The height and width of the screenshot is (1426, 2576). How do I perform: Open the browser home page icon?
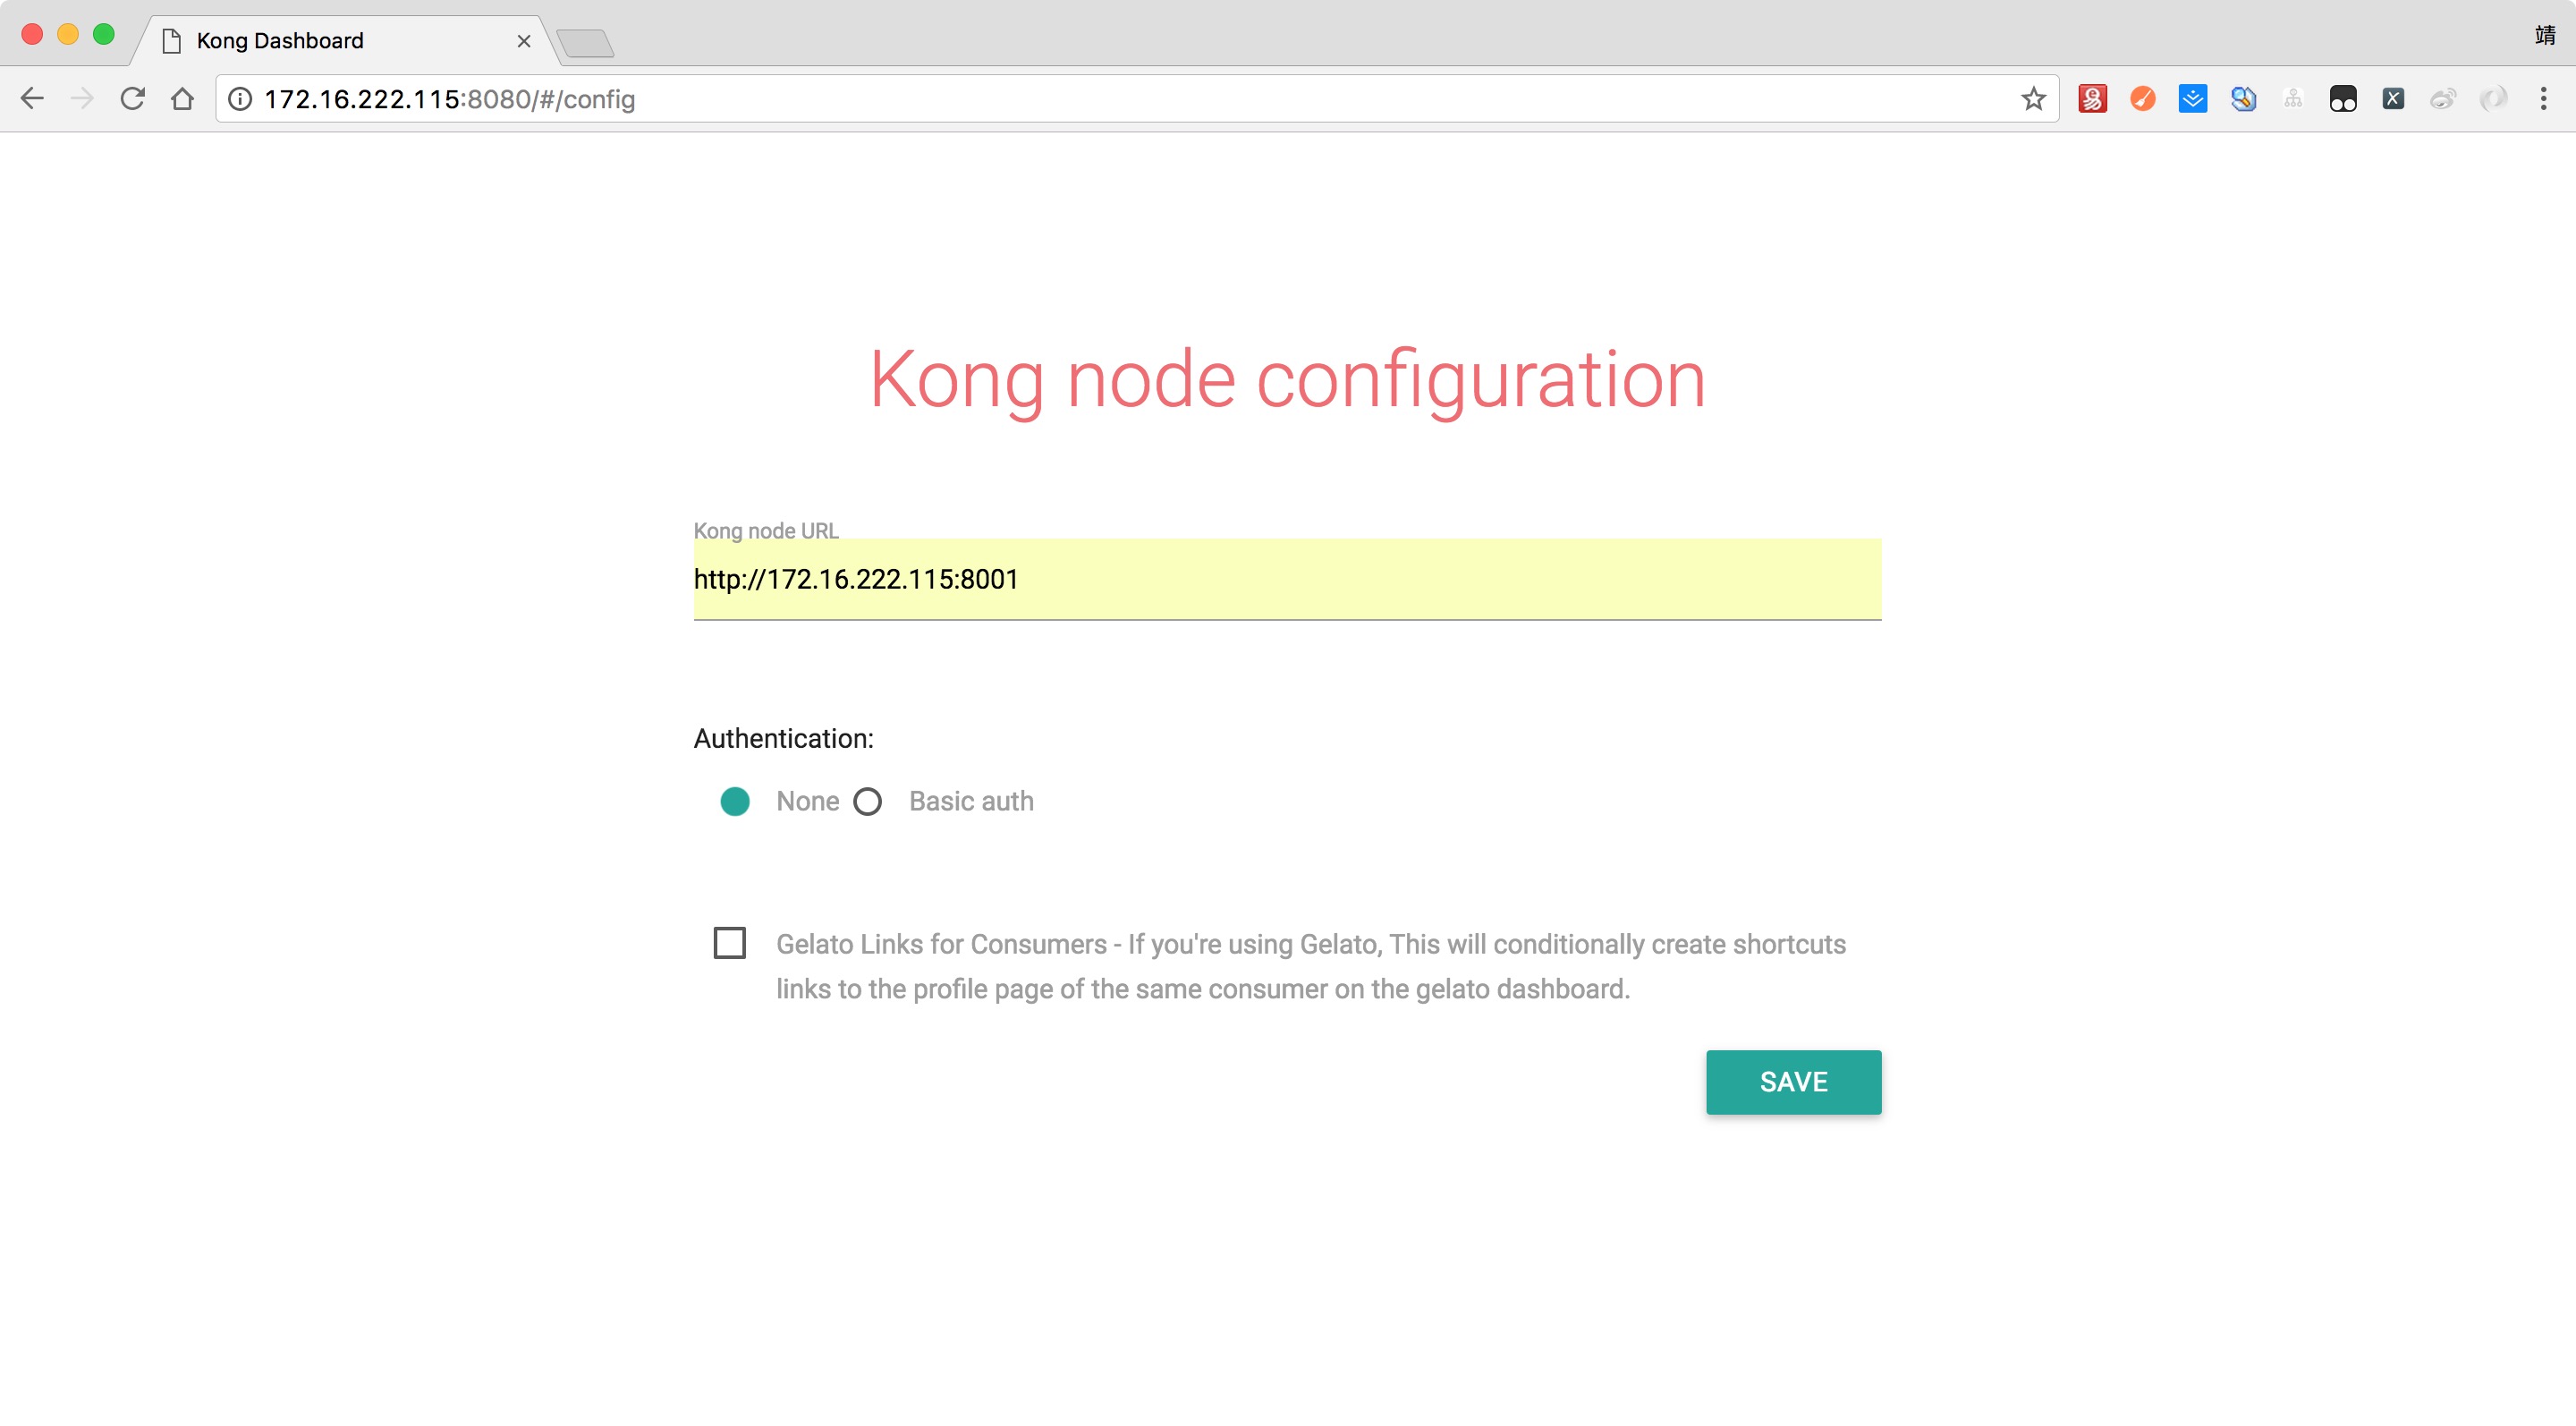click(x=182, y=98)
